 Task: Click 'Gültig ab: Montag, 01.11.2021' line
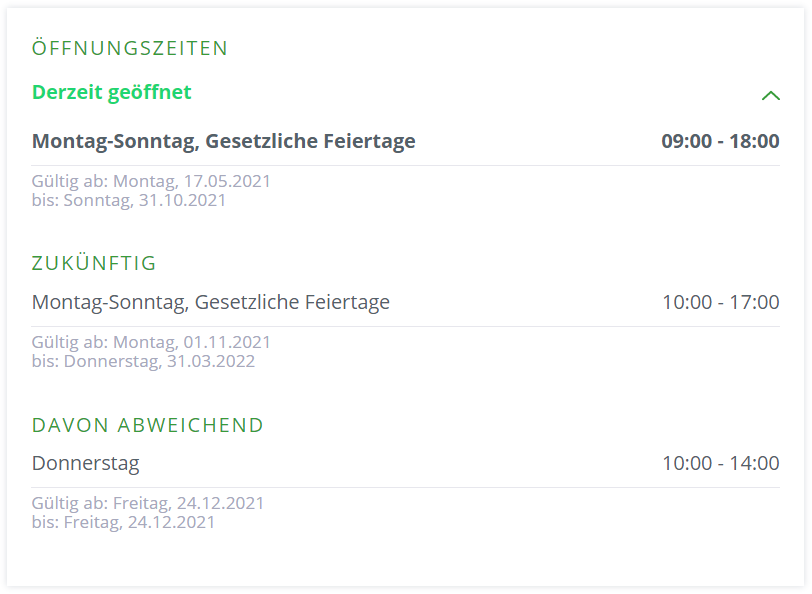tap(151, 342)
